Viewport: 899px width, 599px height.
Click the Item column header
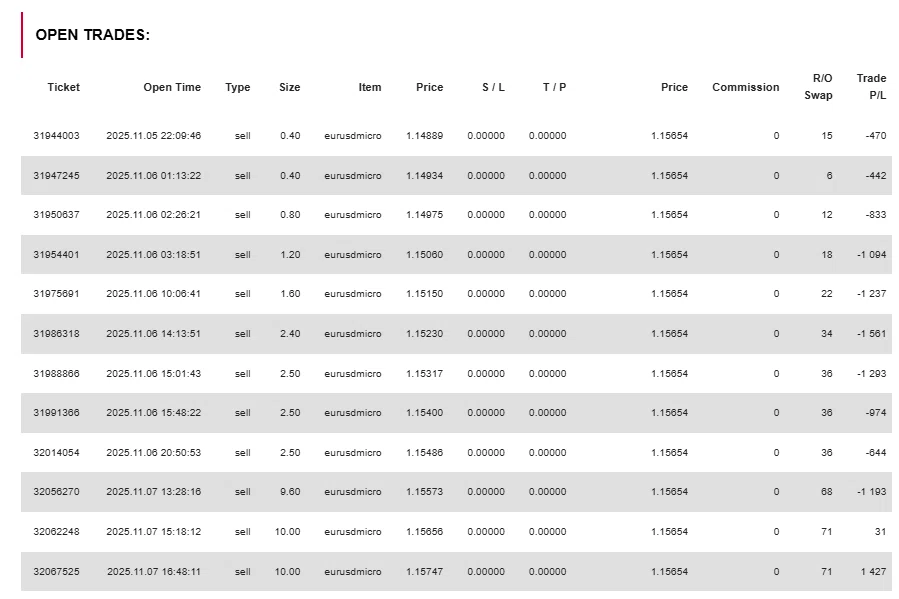[370, 87]
